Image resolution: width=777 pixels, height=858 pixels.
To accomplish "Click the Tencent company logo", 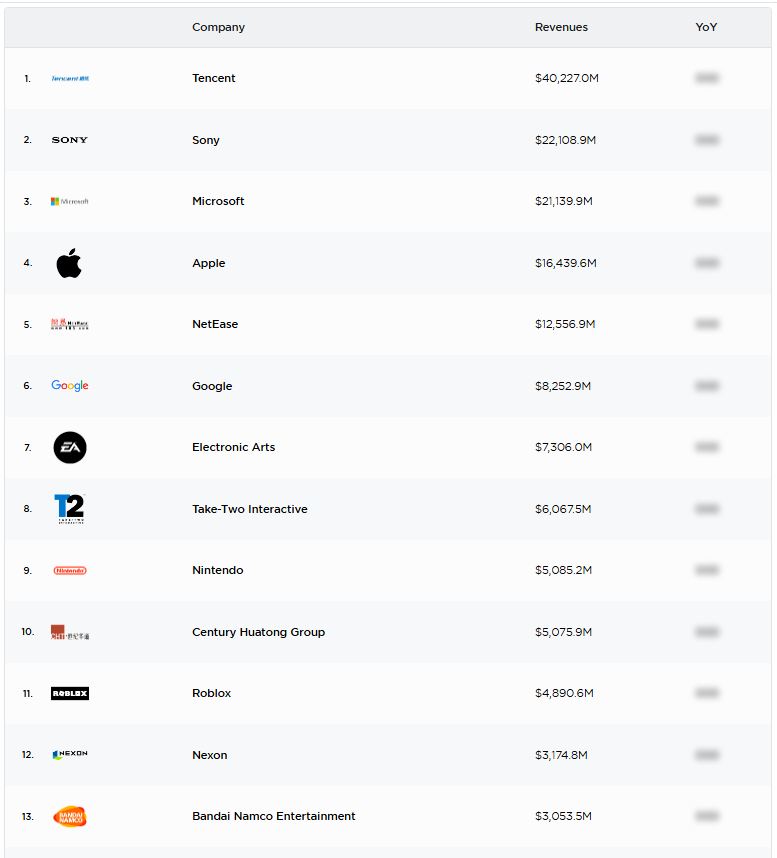I will (70, 78).
